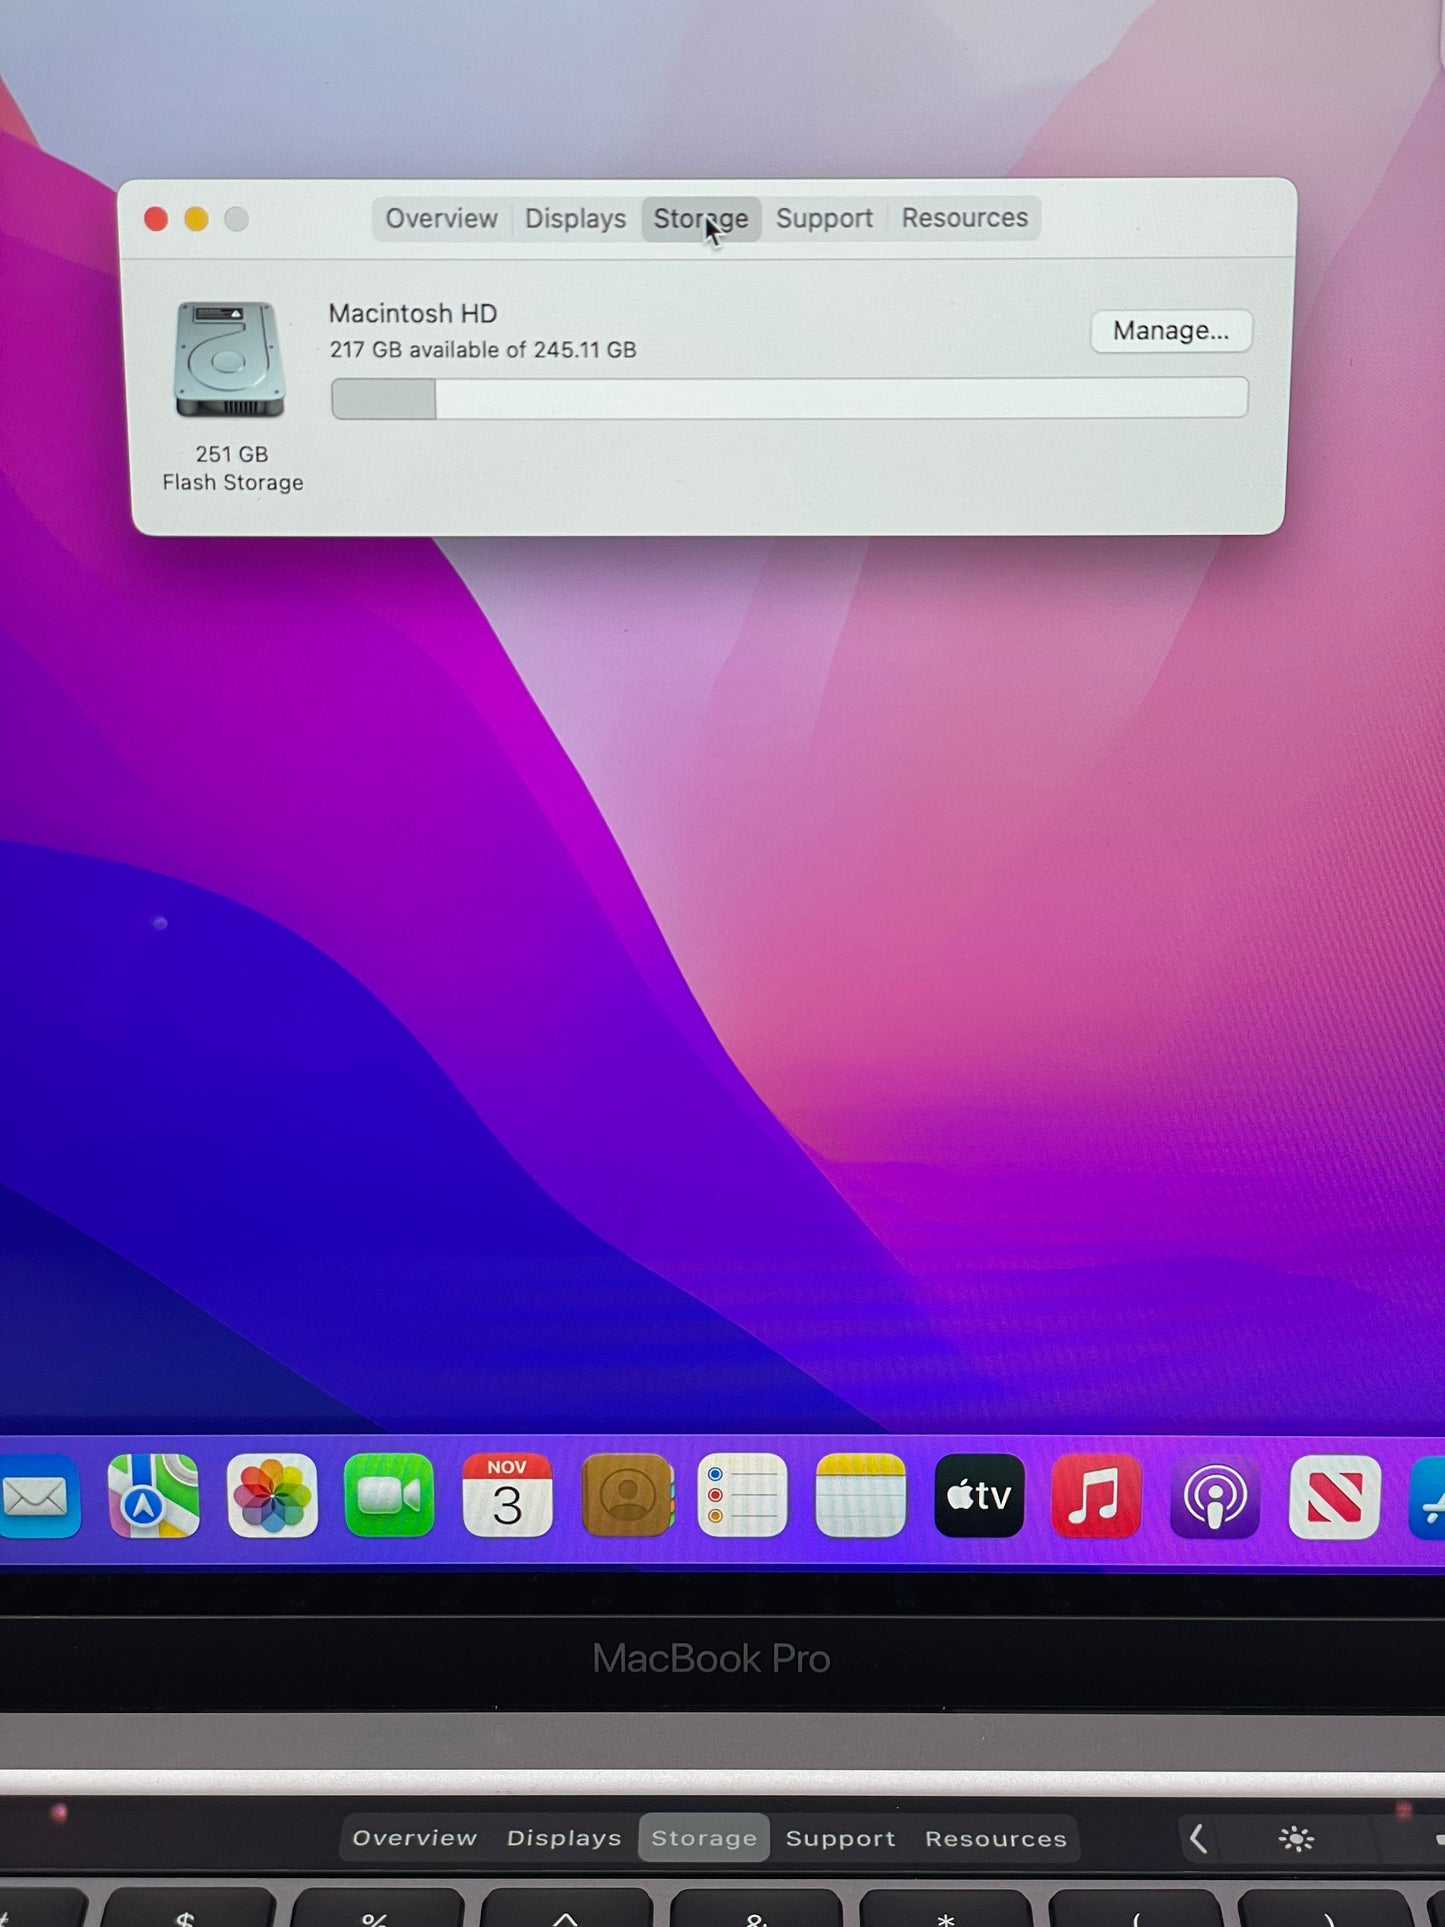Minimize the window with the yellow button

click(x=196, y=219)
